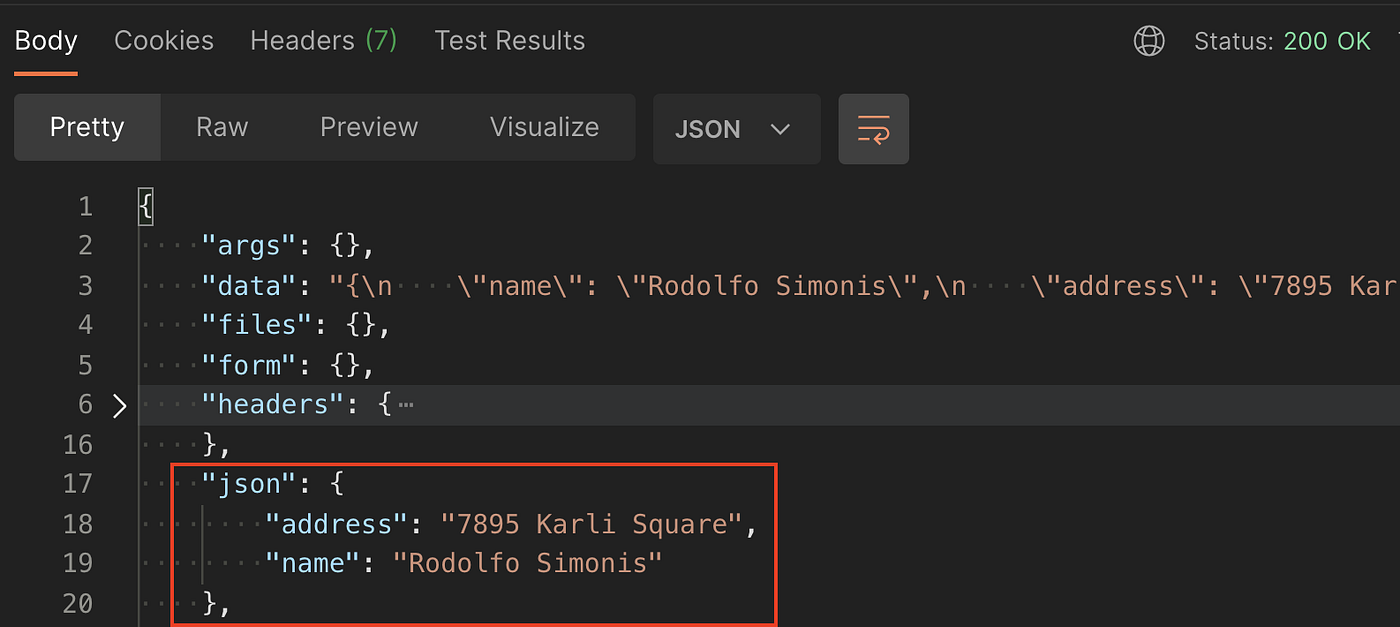Toggle the line wrap icon
The height and width of the screenshot is (627, 1400).
873,129
